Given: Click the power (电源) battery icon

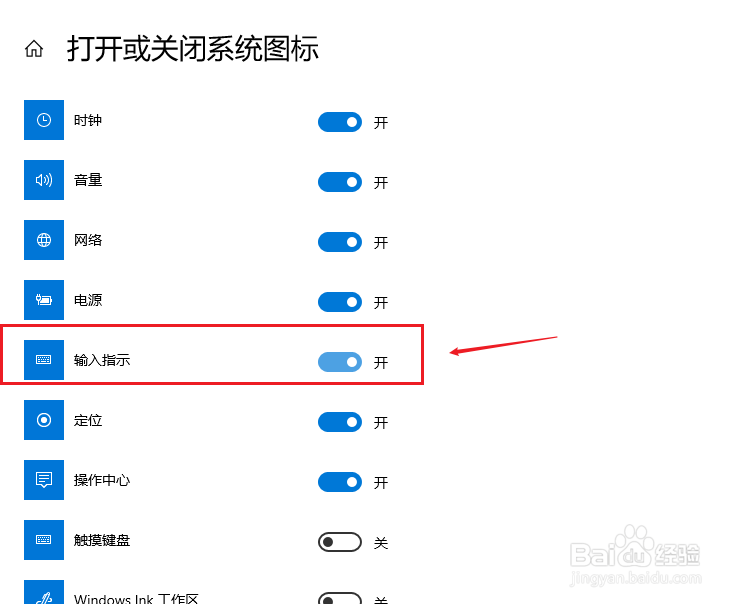Looking at the screenshot, I should coord(44,300).
